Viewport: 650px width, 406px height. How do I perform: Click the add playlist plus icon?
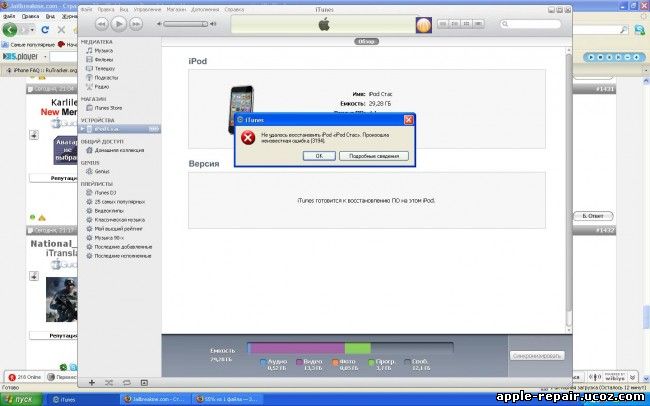click(92, 383)
